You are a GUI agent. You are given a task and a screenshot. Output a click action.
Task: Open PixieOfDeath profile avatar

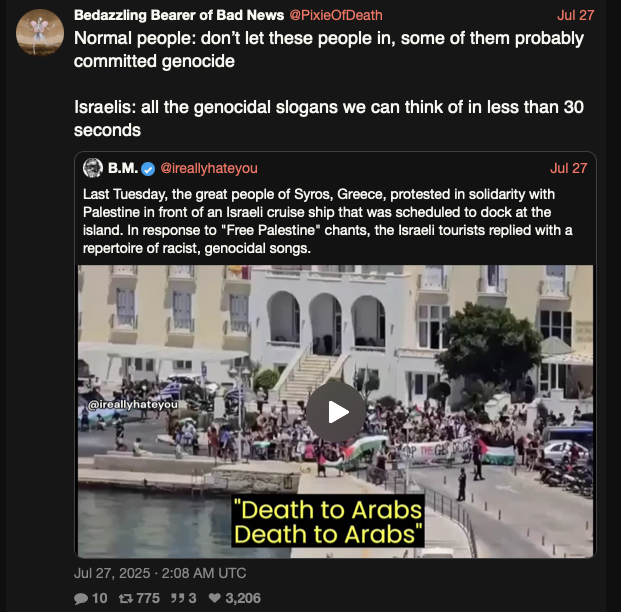tap(40, 32)
